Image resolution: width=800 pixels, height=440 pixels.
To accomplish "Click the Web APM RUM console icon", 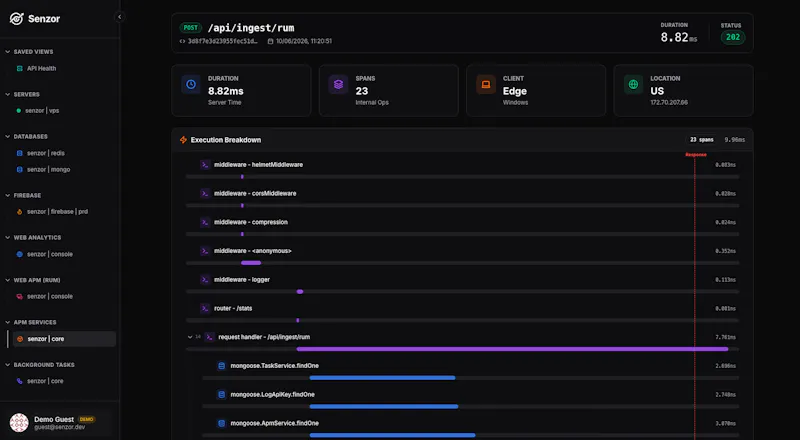I will coord(19,297).
